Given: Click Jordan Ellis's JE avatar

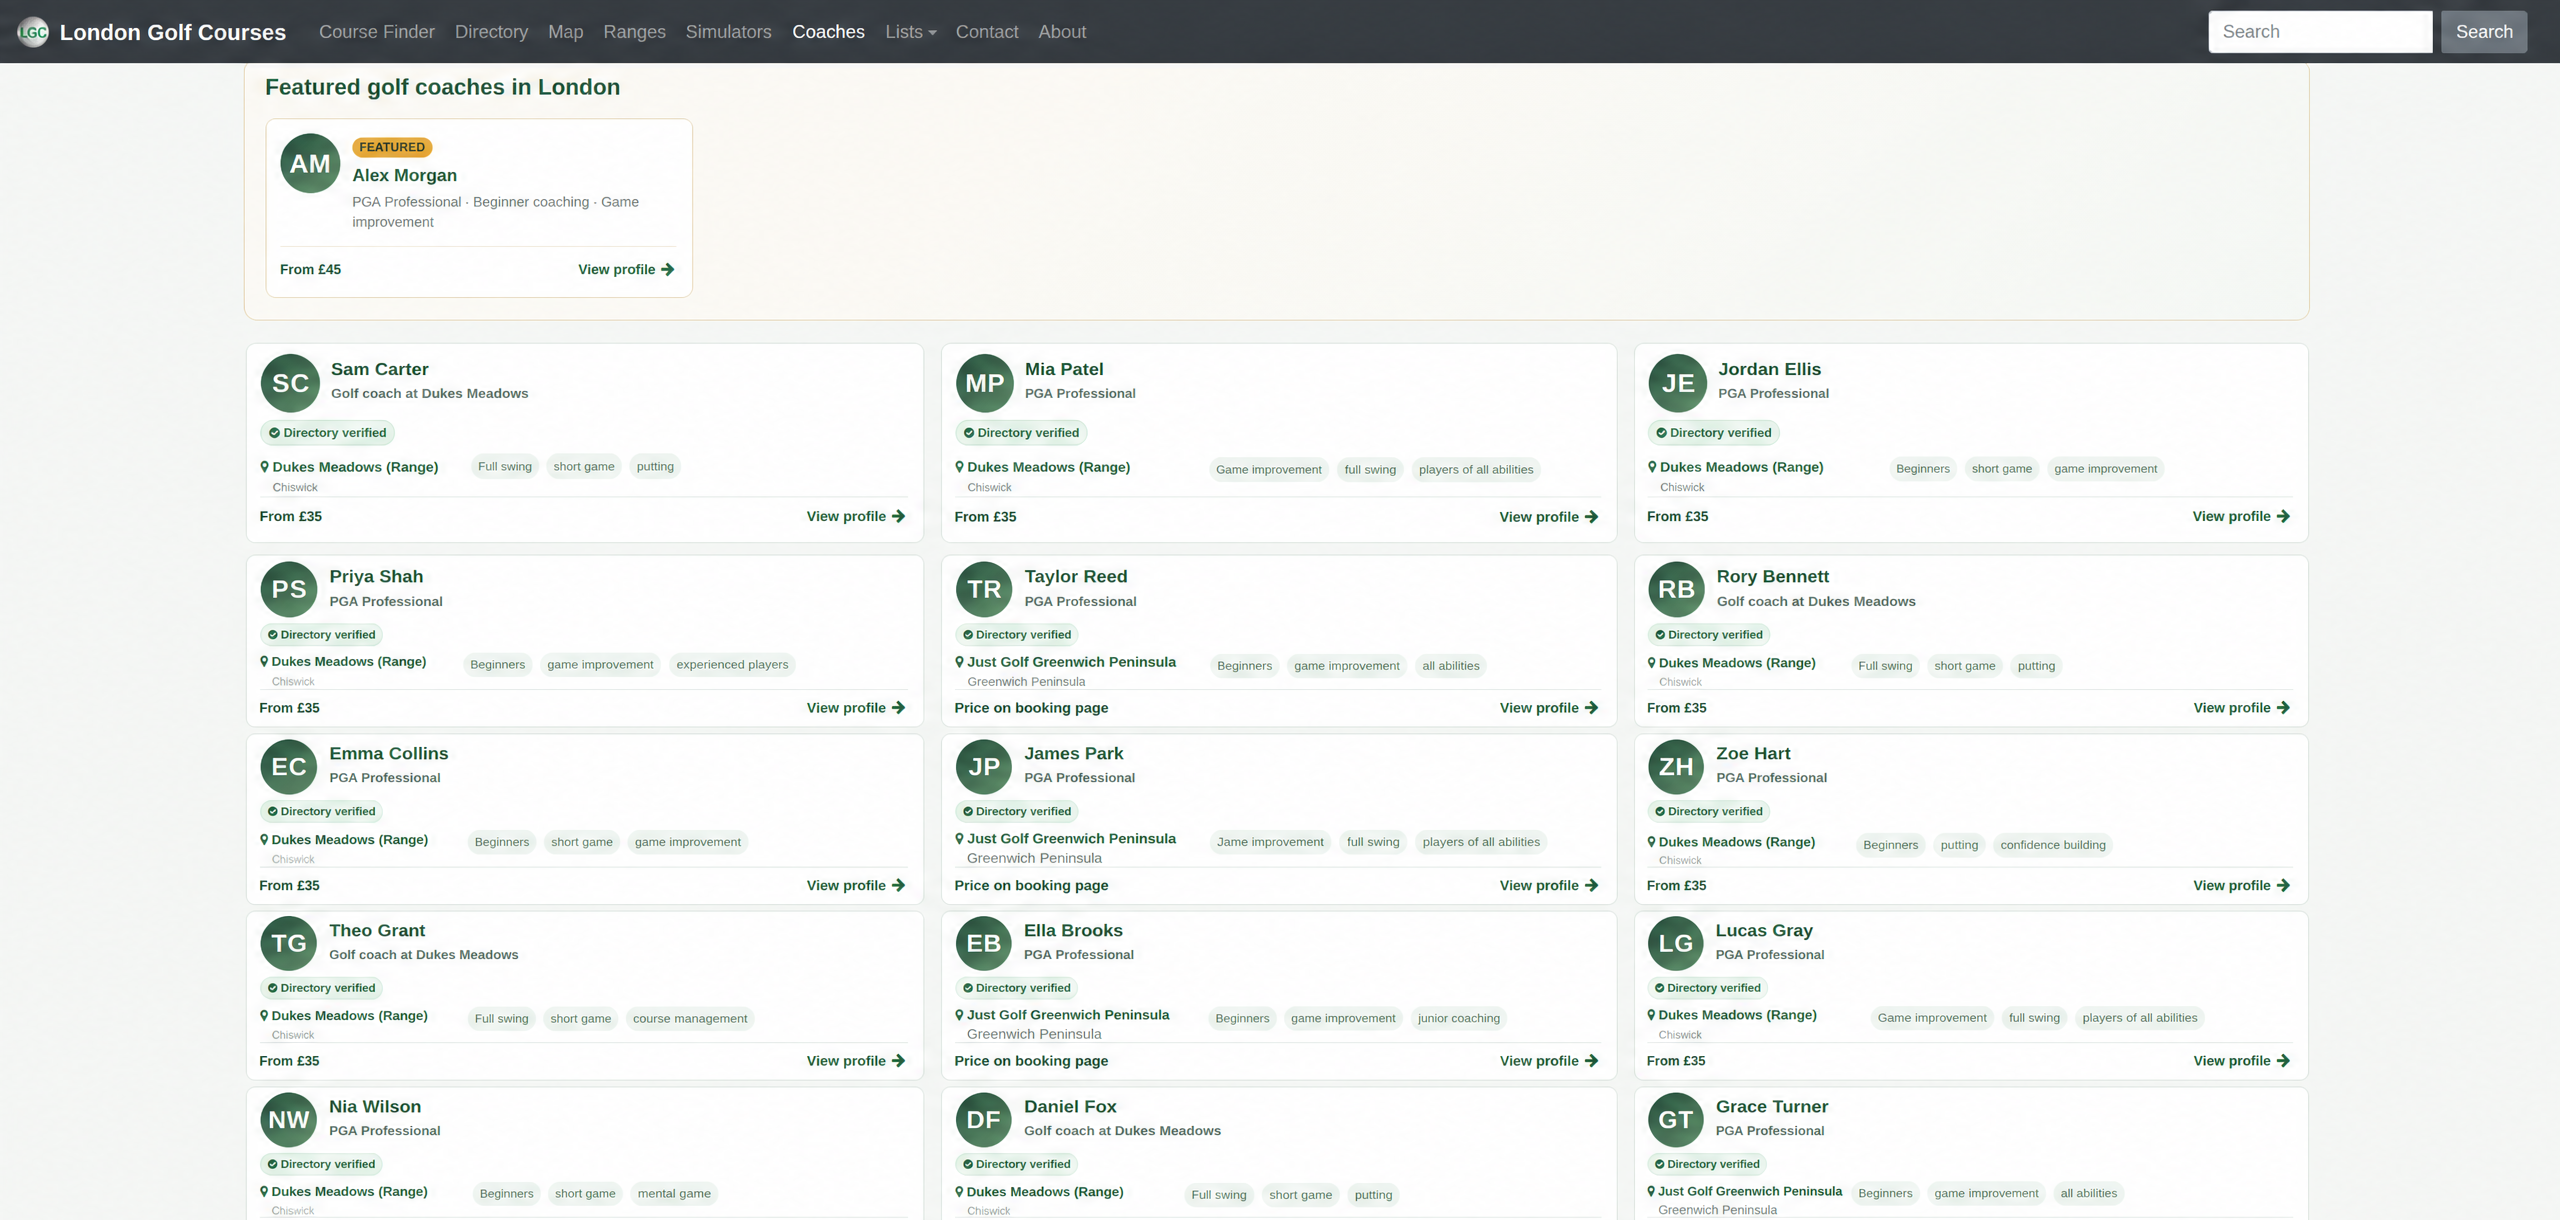Looking at the screenshot, I should coord(1678,383).
